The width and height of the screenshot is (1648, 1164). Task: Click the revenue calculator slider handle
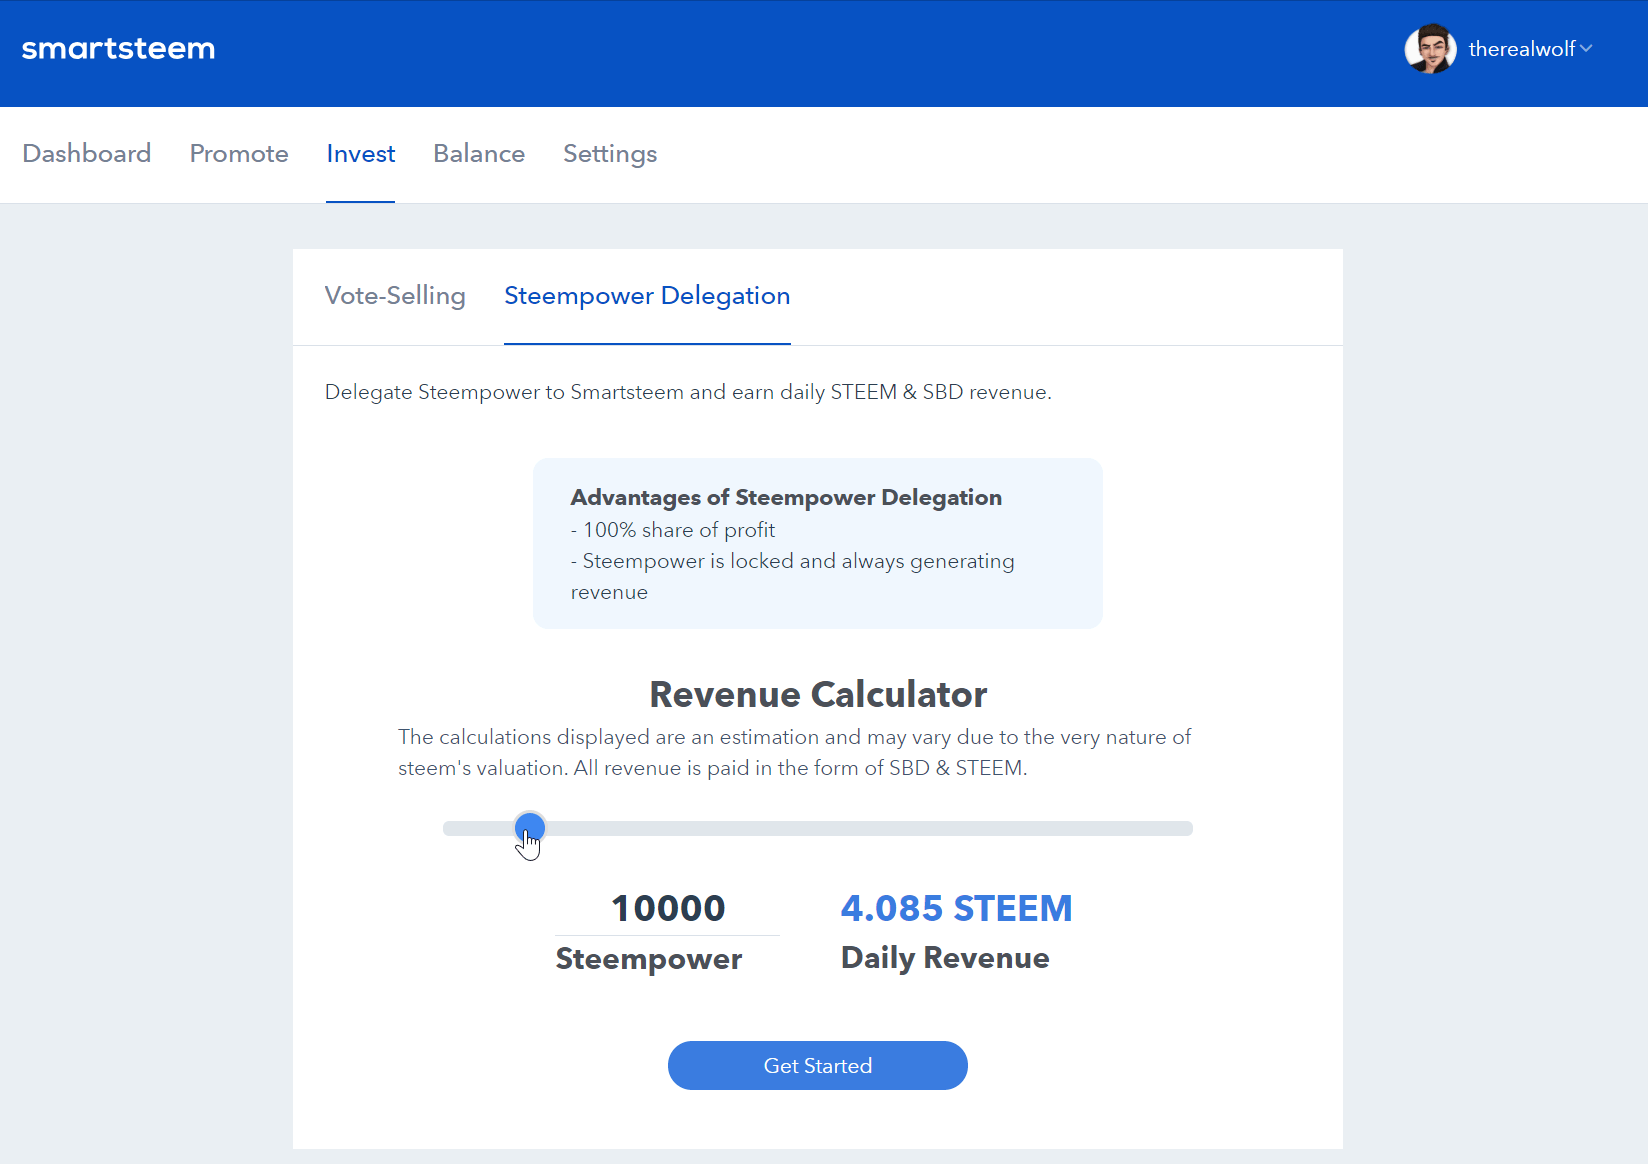click(x=530, y=827)
